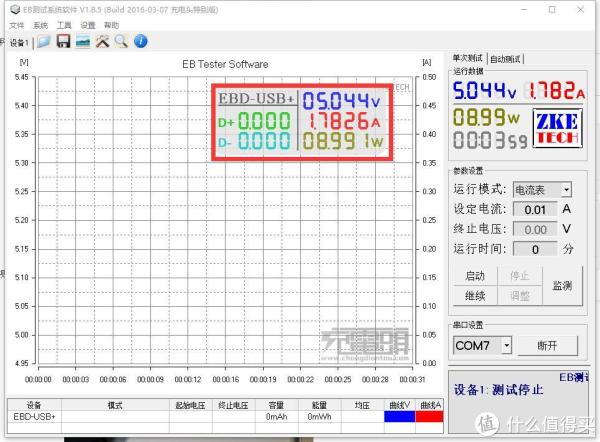
Task: Open the tools settings hammer icon
Action: pyautogui.click(x=102, y=41)
